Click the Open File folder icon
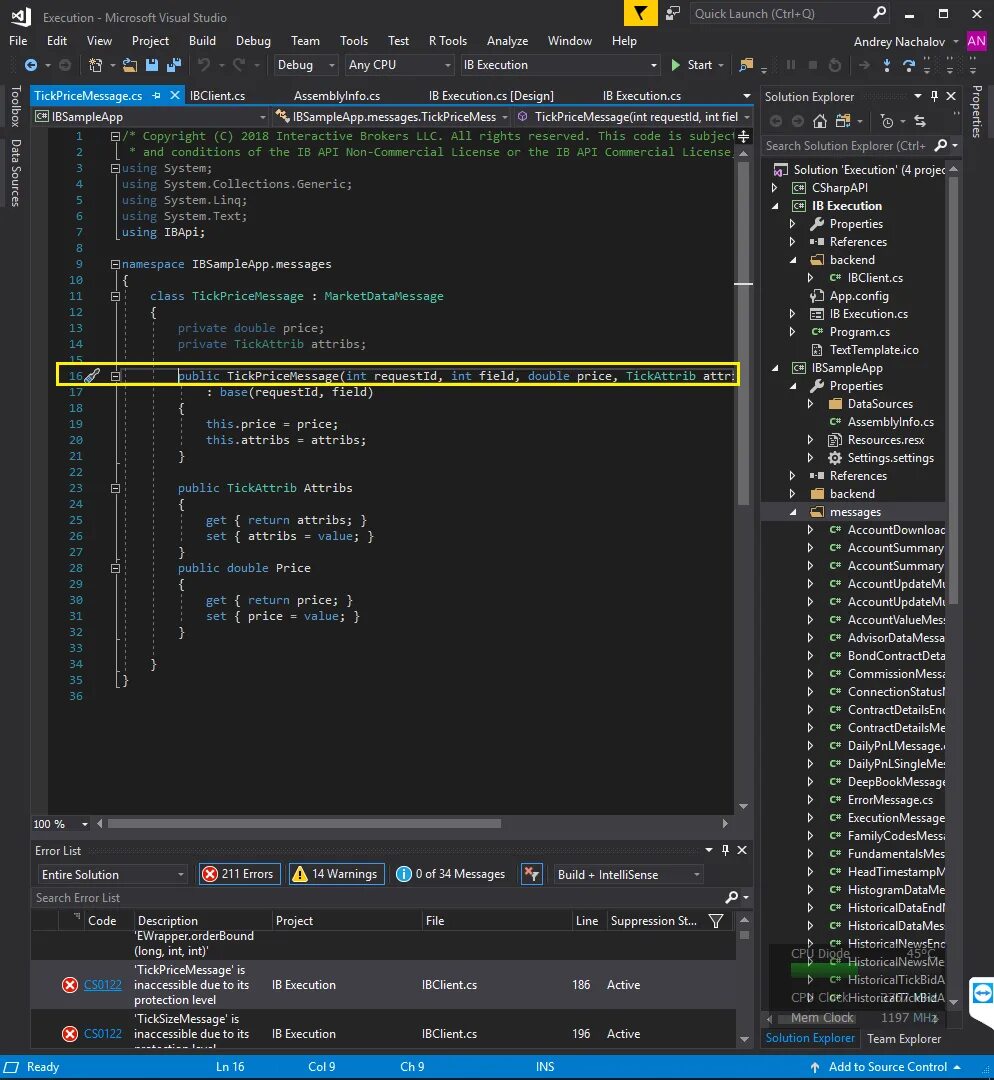The image size is (994, 1080). point(130,65)
